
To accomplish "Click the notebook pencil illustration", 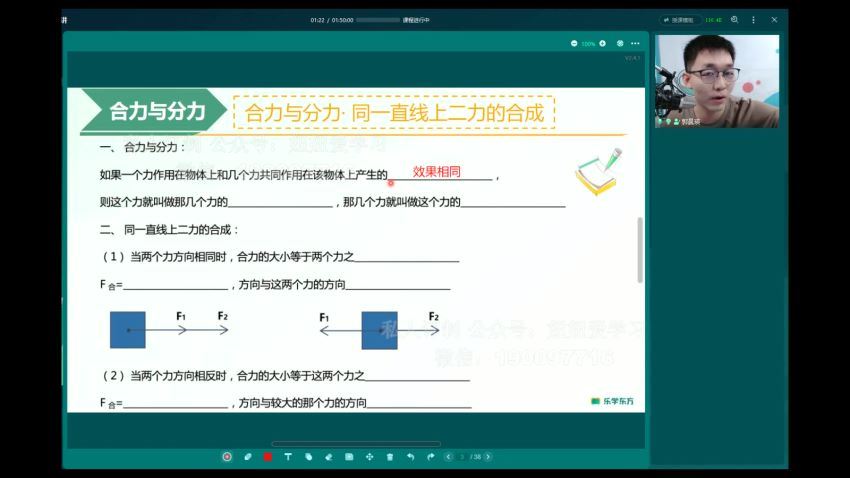I will pos(598,171).
